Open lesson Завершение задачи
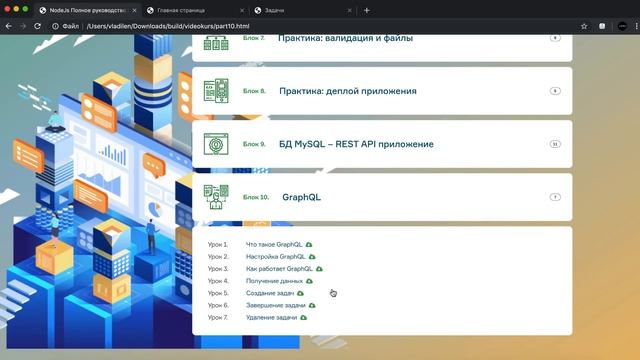Screen dimensions: 640x360 tap(276, 305)
